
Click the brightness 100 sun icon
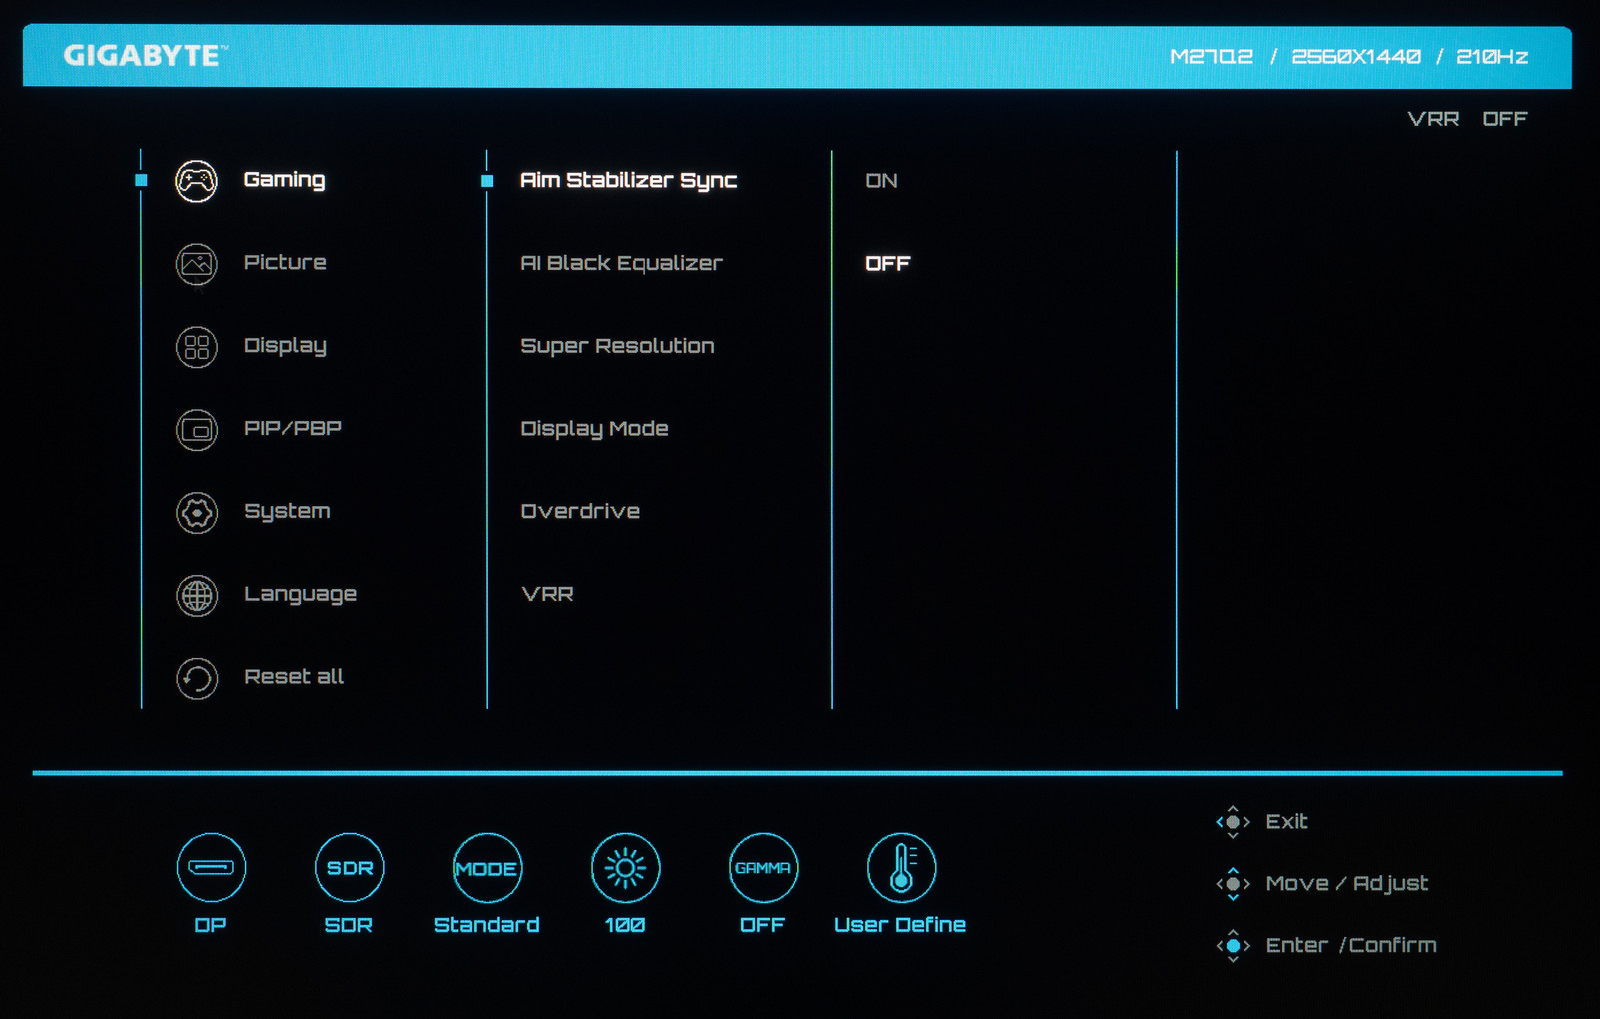625,867
